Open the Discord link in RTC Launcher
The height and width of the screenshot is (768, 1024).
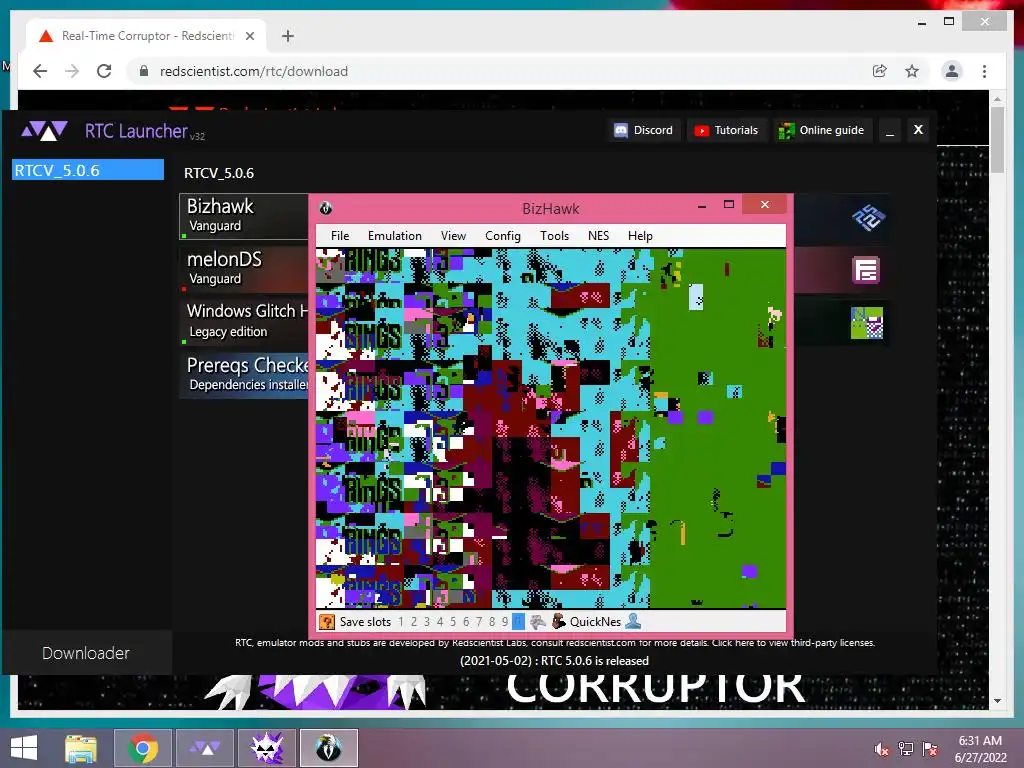coord(644,130)
